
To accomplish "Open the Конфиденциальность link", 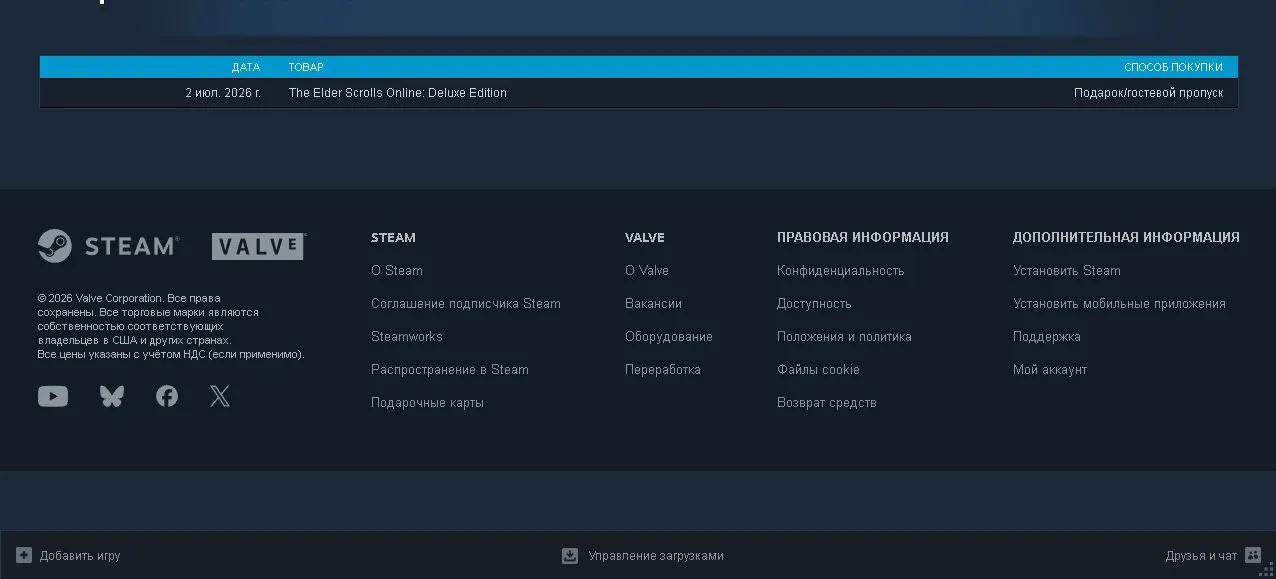I will pyautogui.click(x=840, y=270).
